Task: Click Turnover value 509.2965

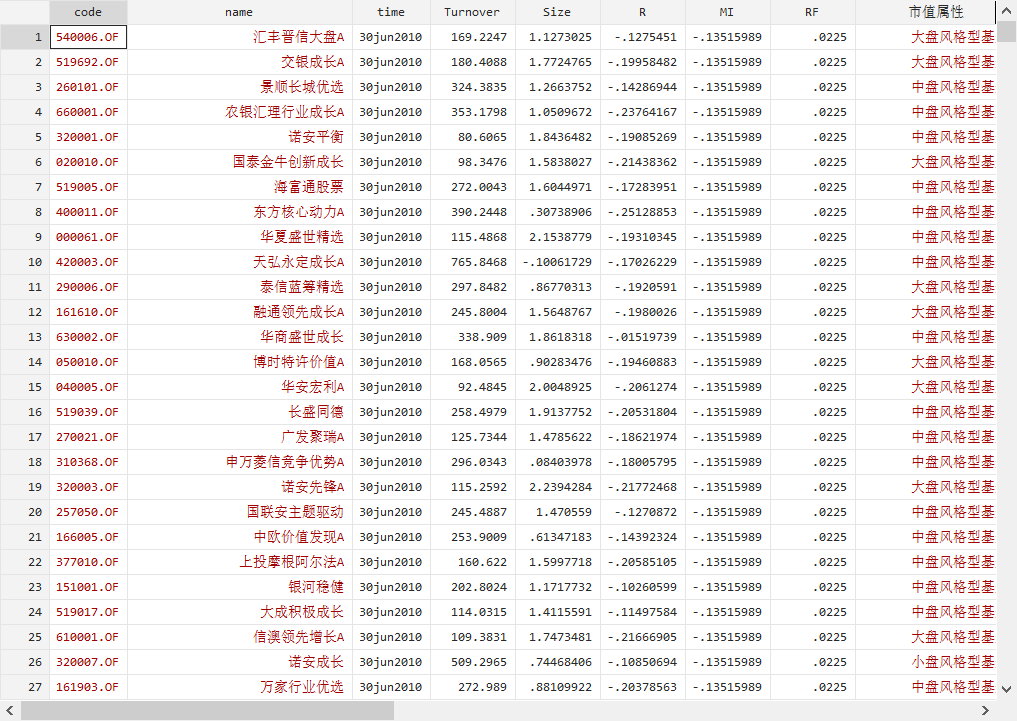Action: [473, 662]
